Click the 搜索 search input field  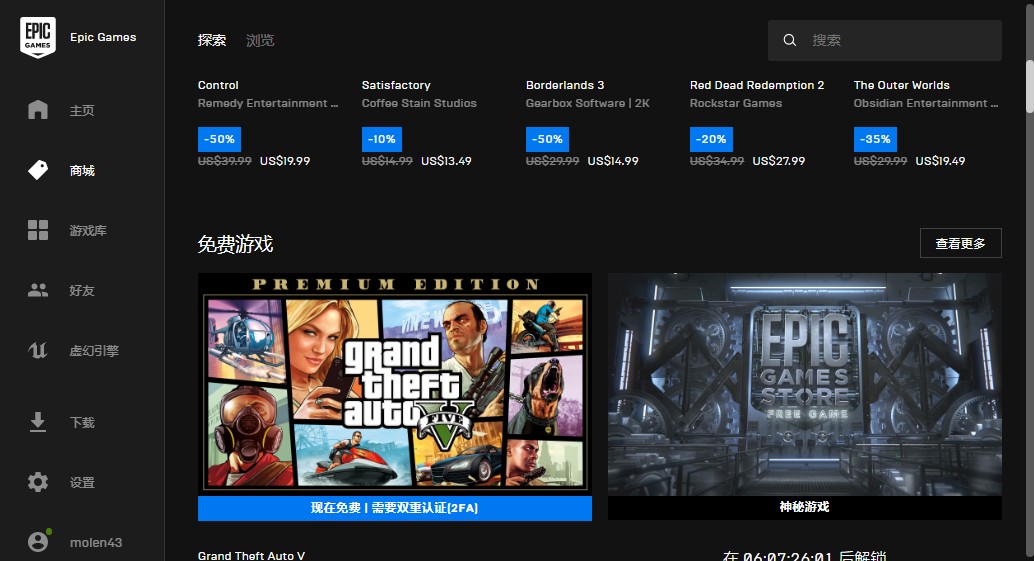coord(900,40)
